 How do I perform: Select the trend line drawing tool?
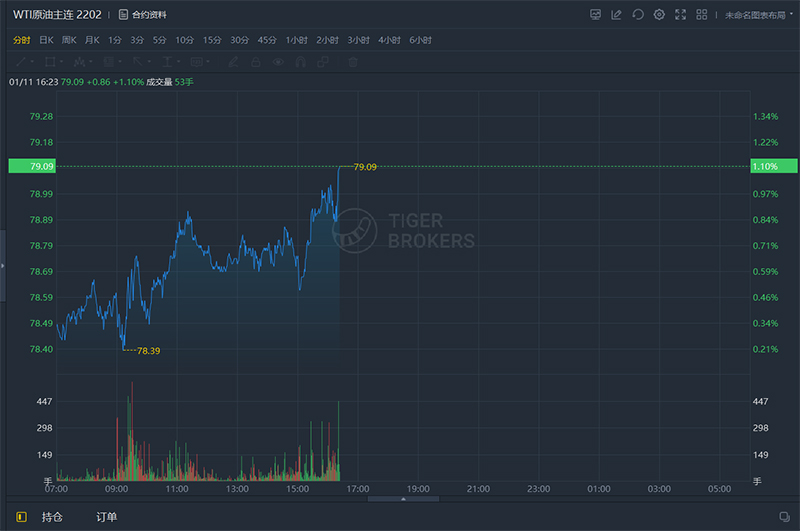[x=21, y=62]
